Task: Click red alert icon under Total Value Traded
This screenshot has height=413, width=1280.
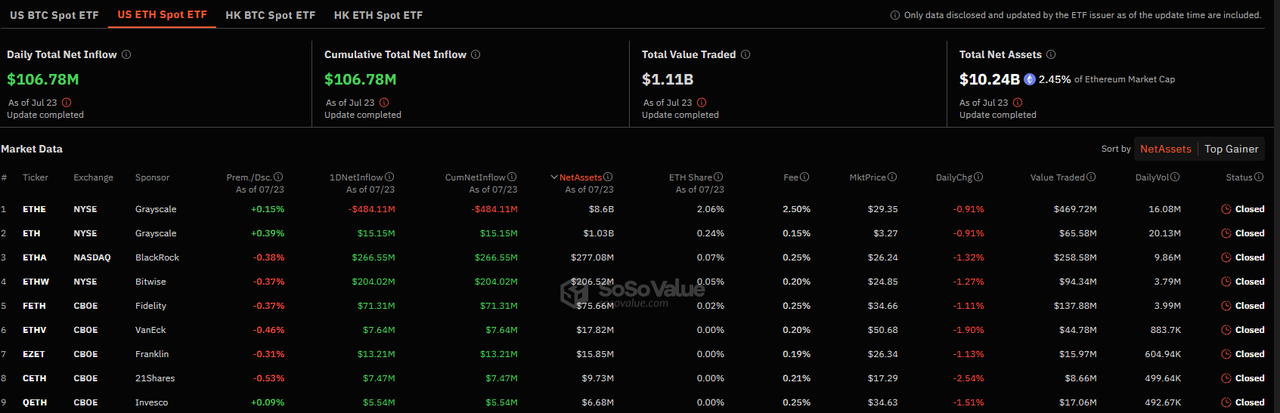Action: 702,102
